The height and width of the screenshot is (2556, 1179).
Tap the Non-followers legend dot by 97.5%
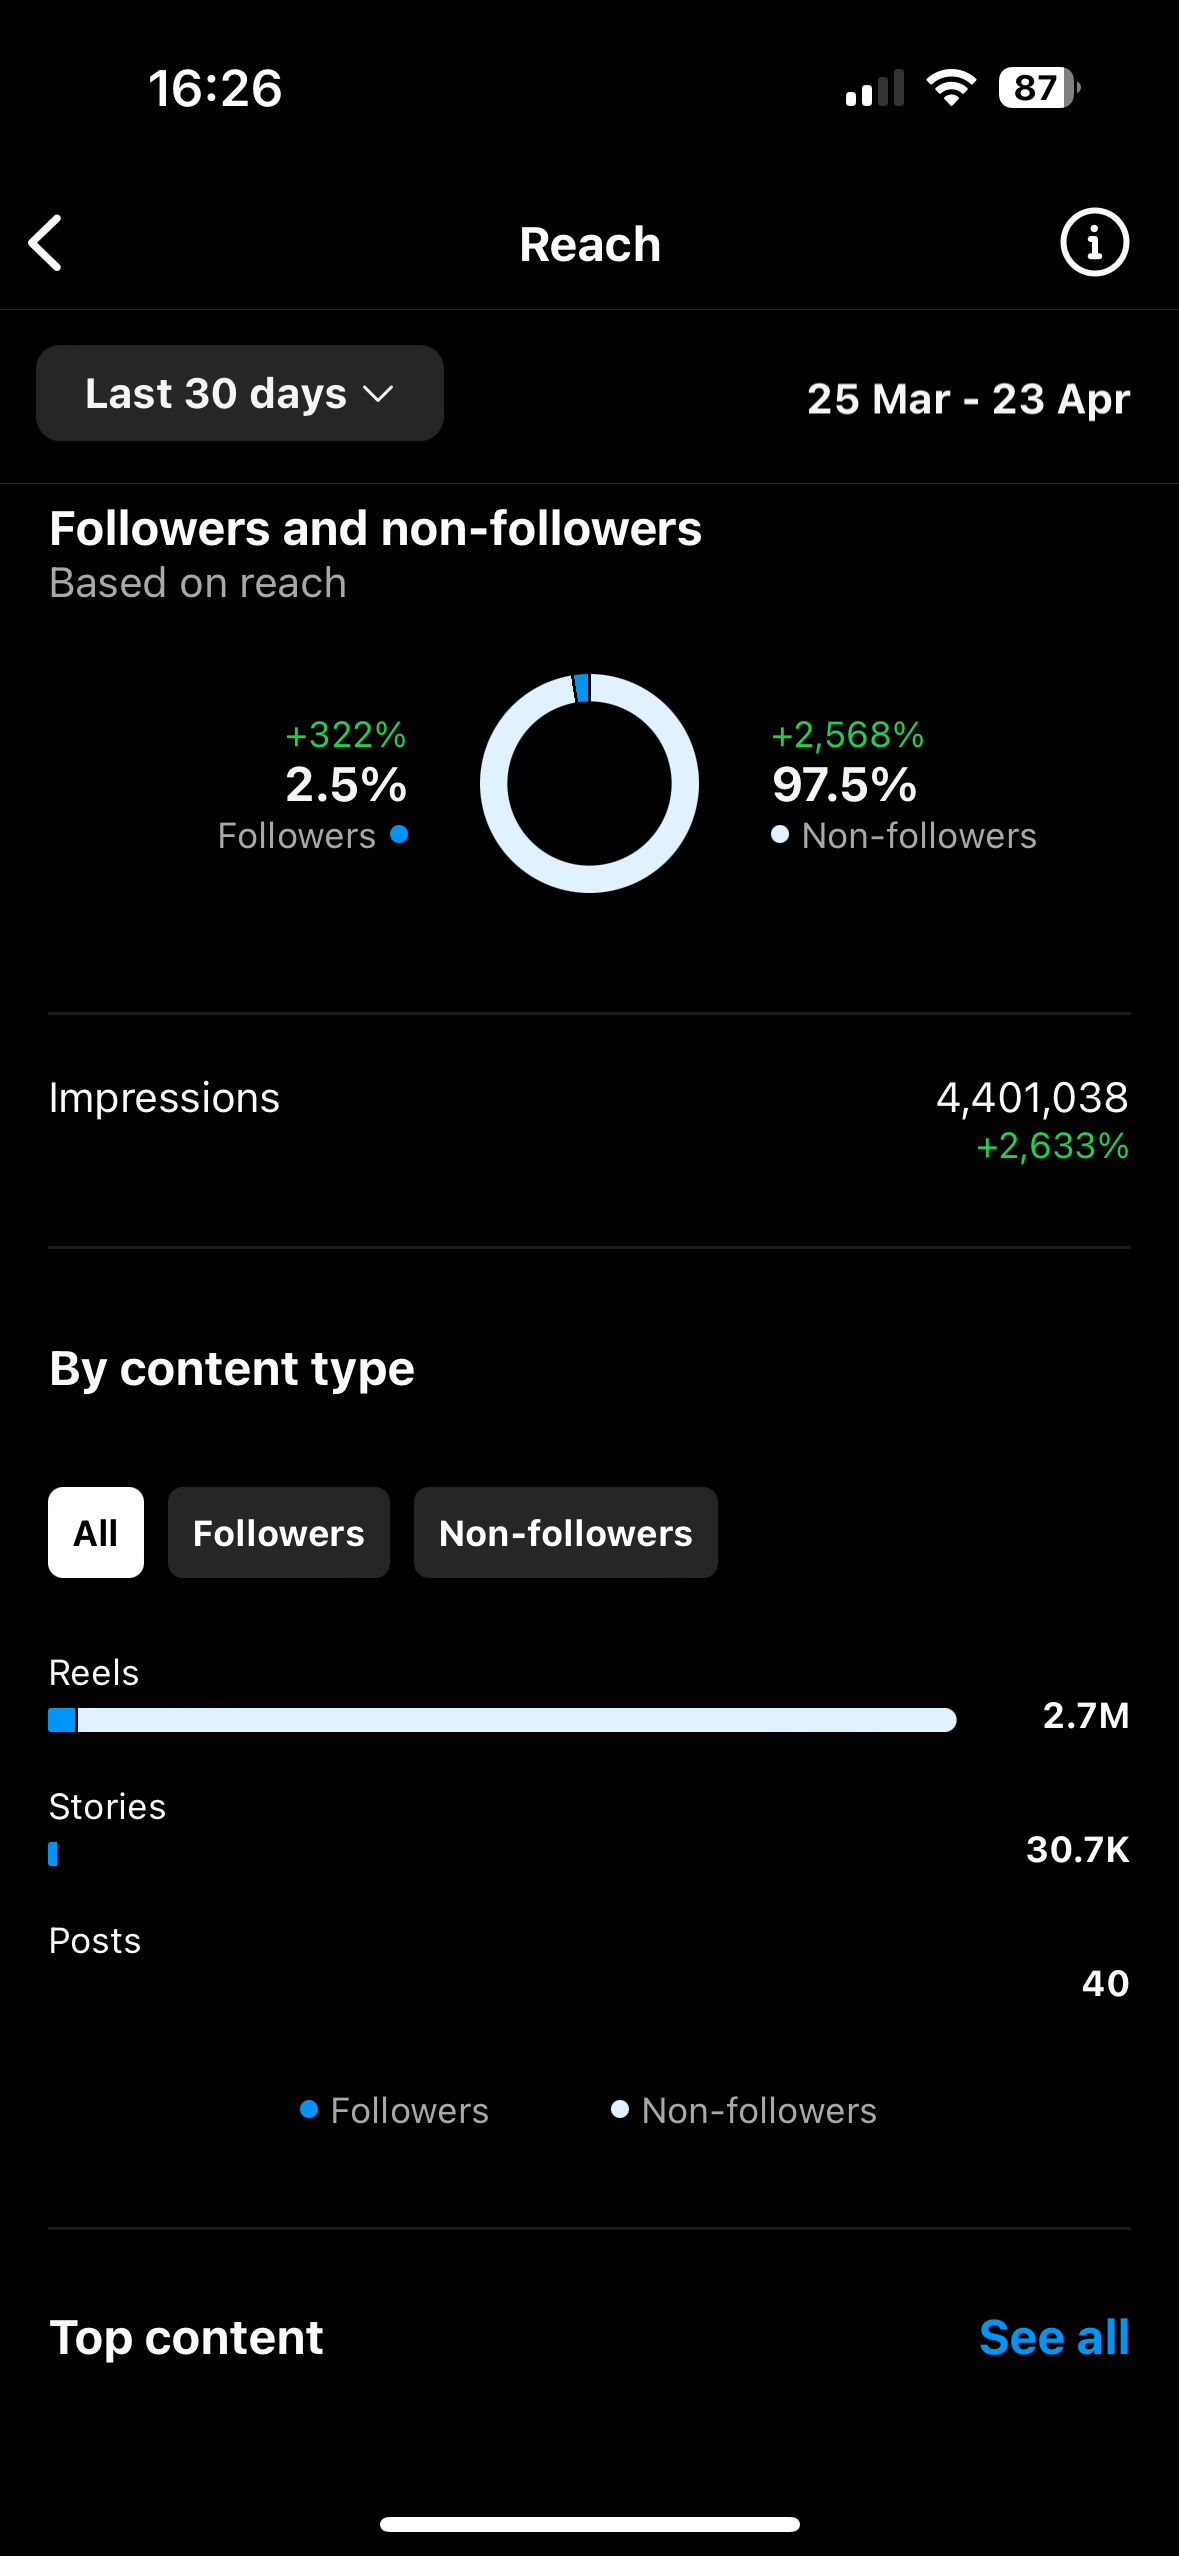(x=780, y=834)
